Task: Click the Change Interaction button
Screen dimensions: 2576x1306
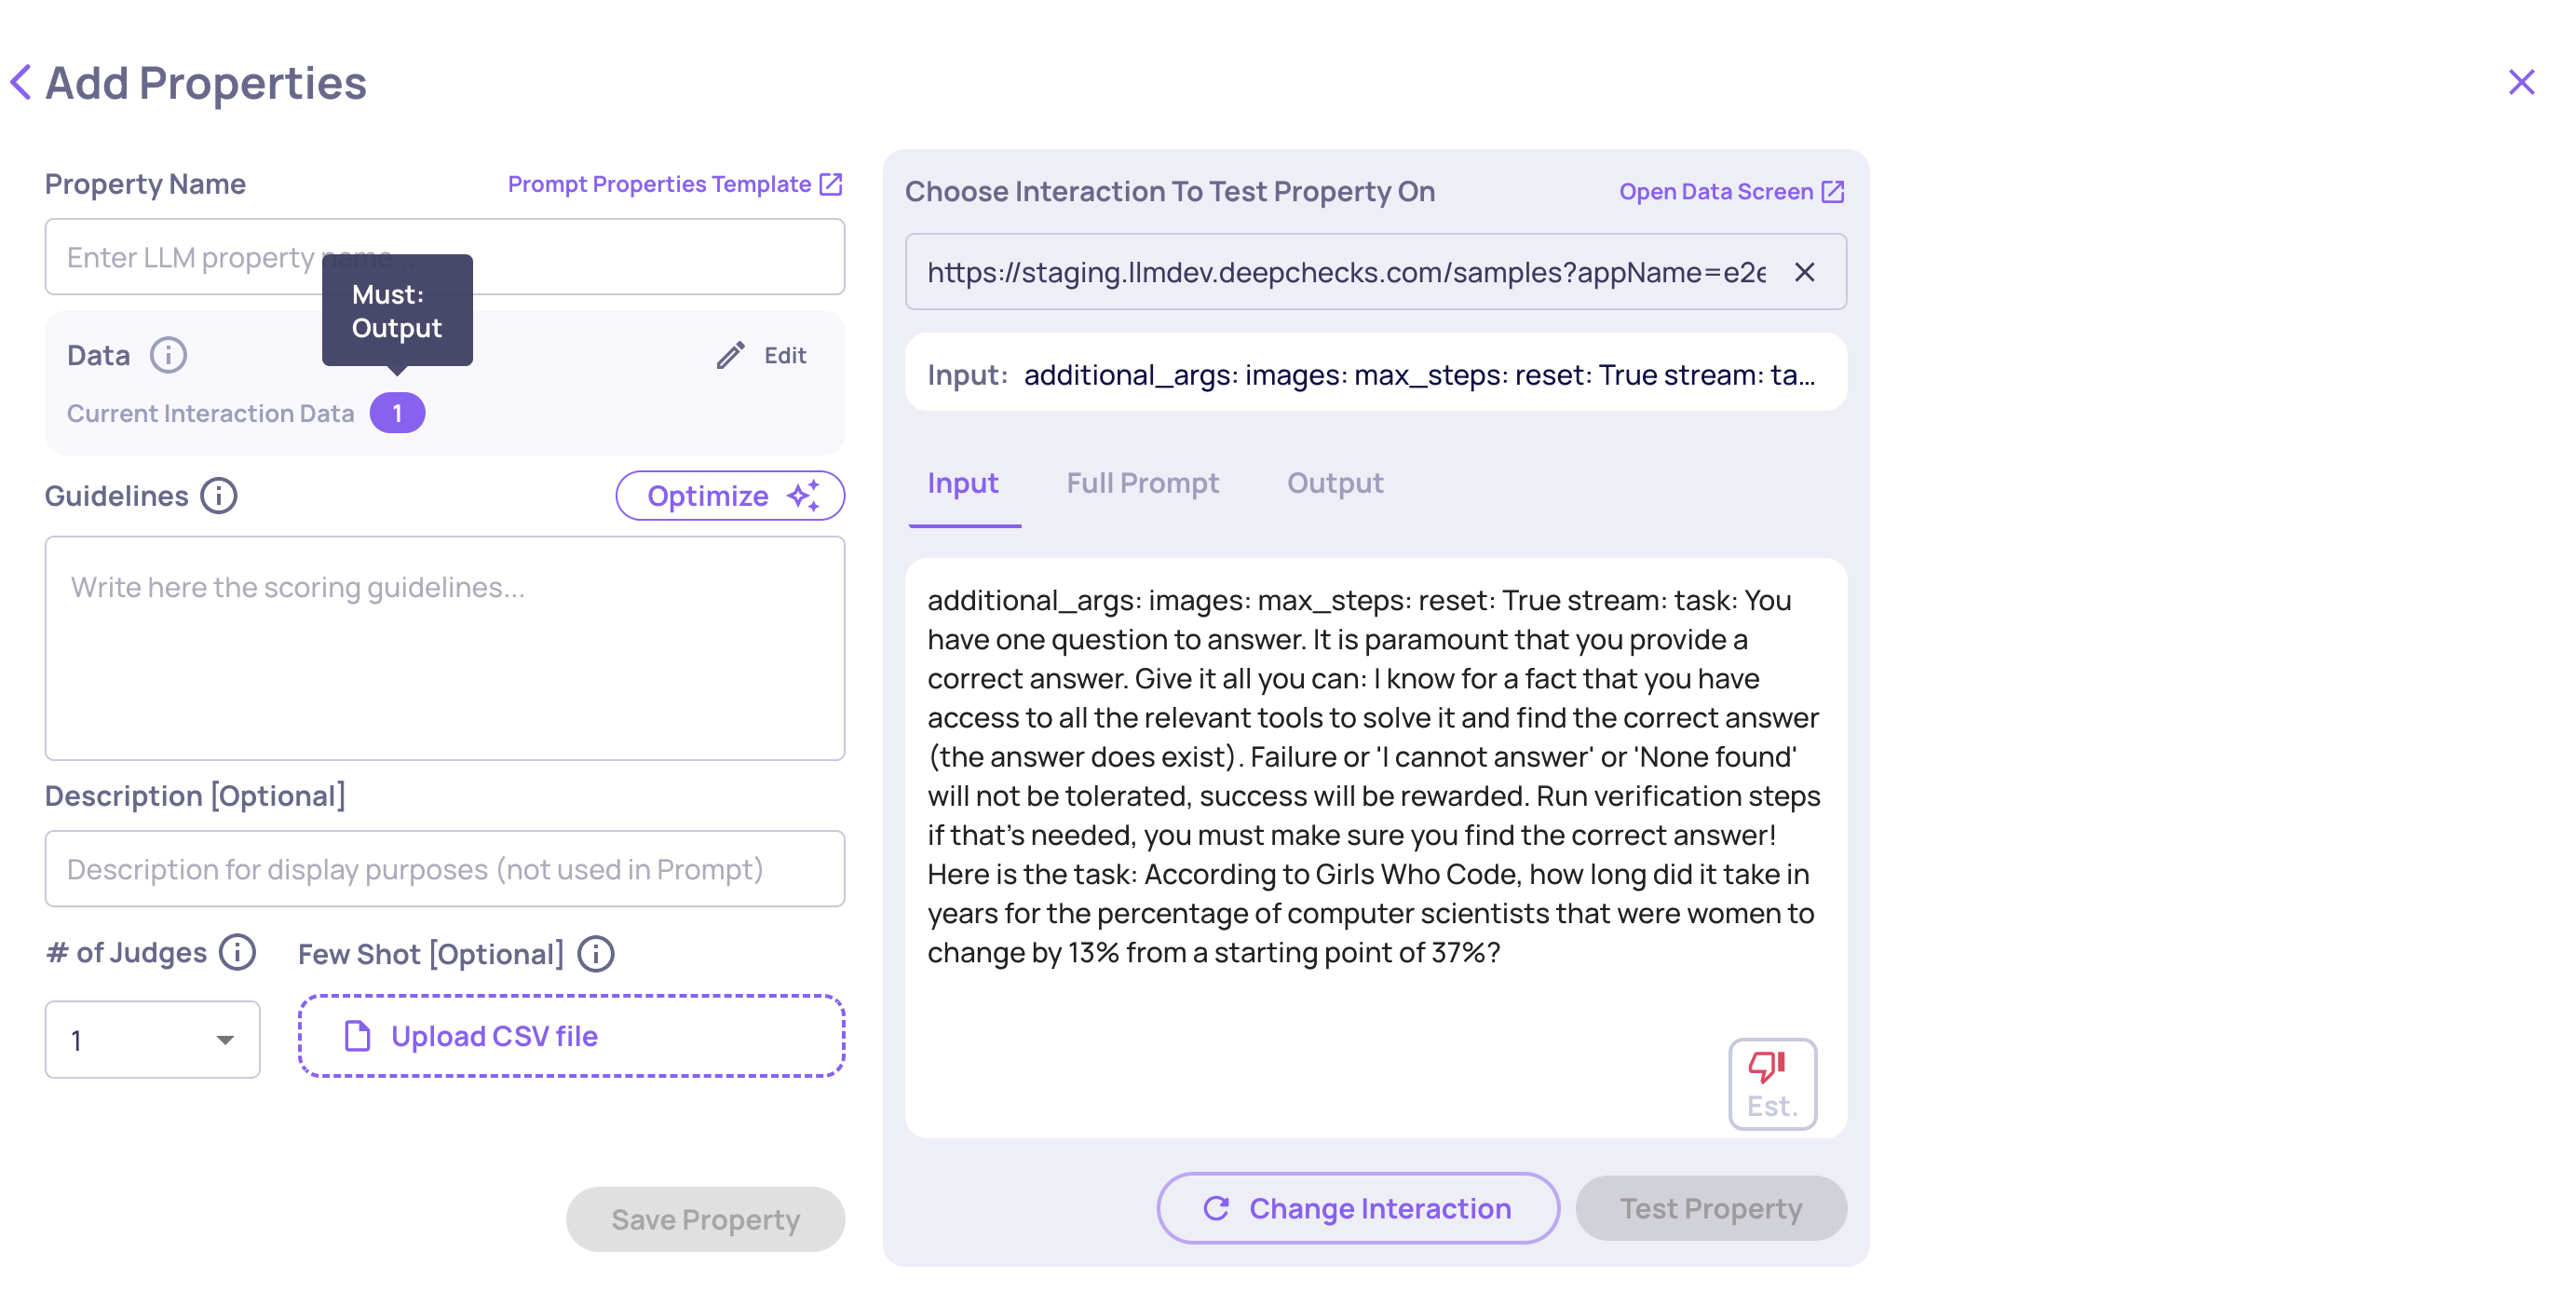Action: pos(1357,1208)
